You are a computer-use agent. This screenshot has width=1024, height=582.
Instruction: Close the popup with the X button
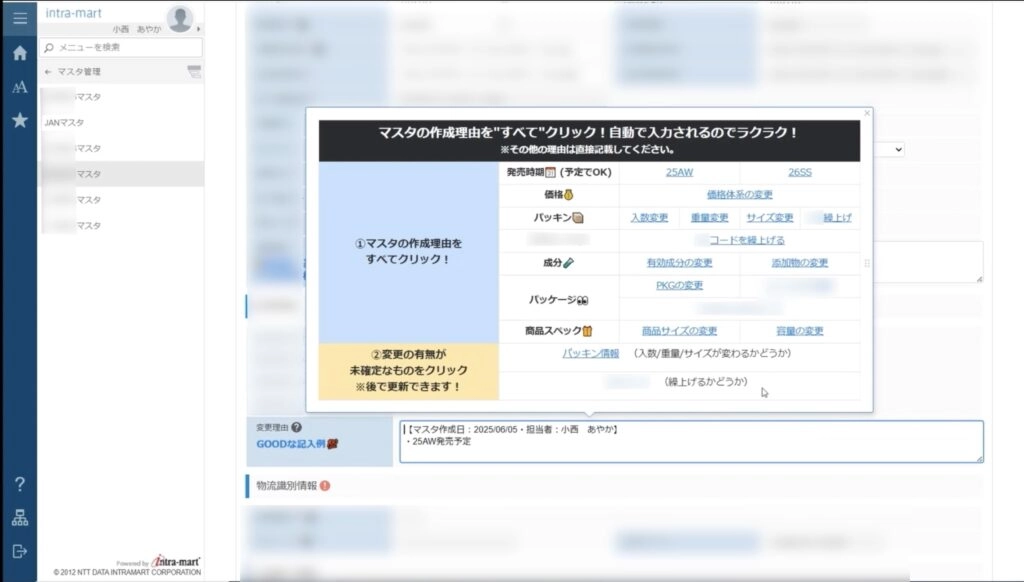867,113
